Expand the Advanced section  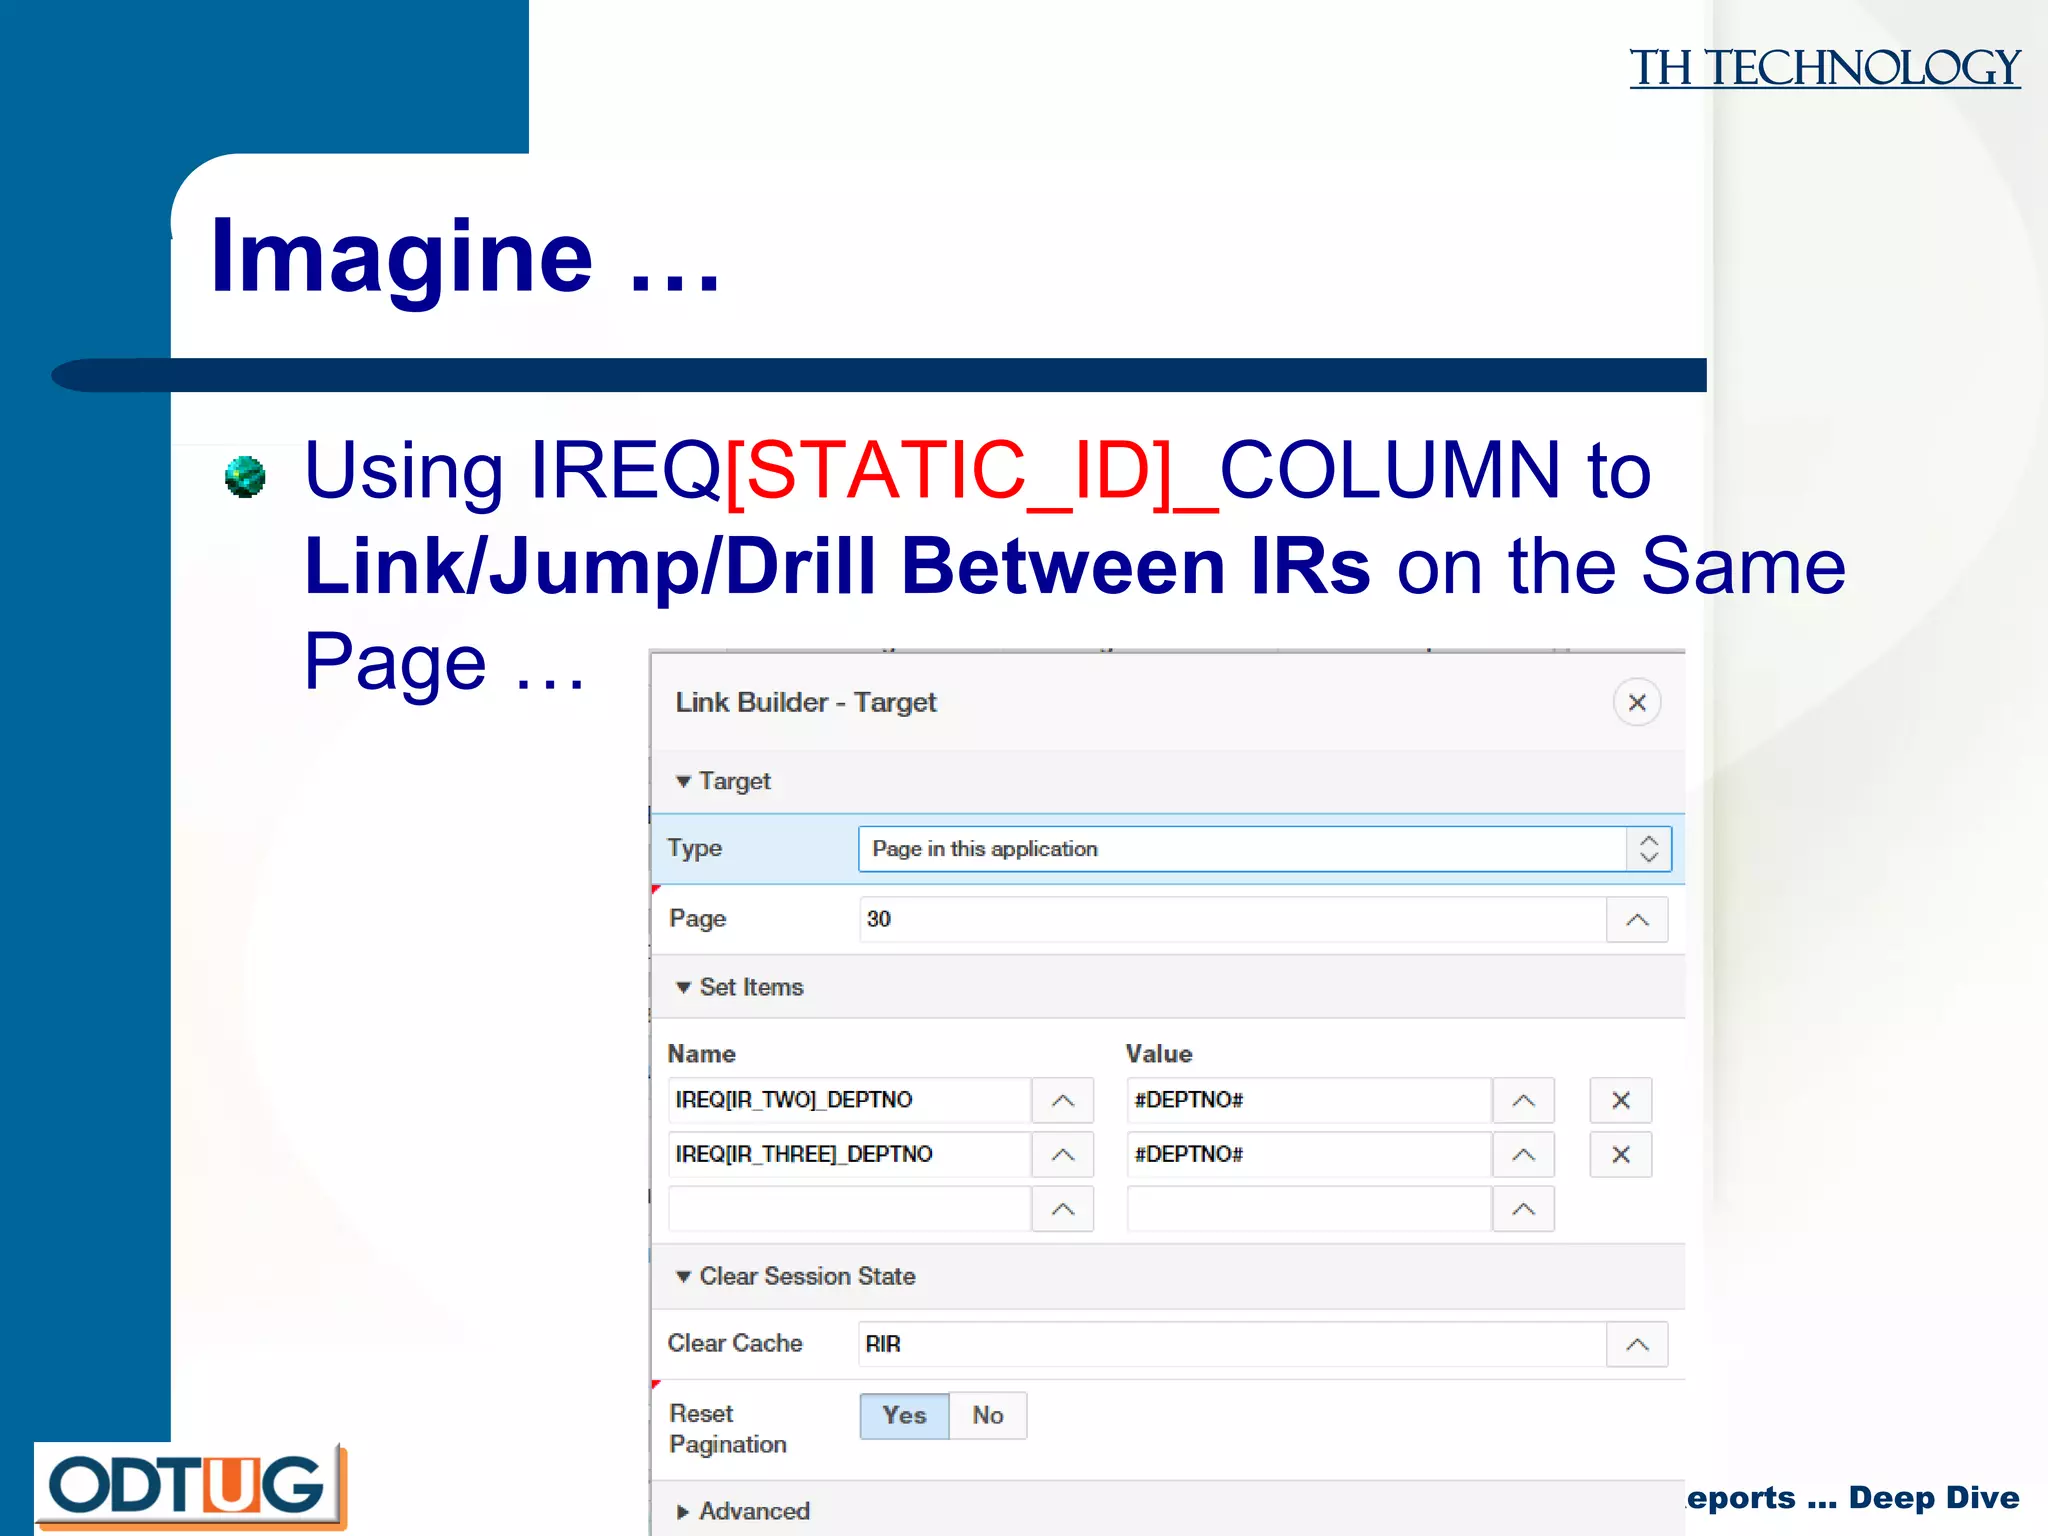[x=683, y=1511]
